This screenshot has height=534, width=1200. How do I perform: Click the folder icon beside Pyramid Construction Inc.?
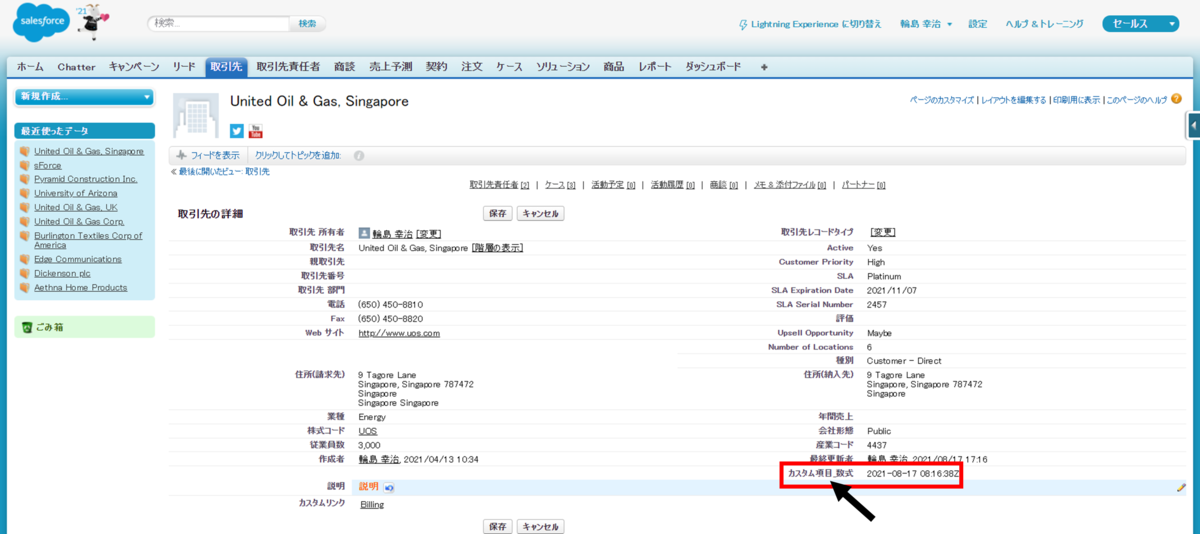pyautogui.click(x=25, y=179)
